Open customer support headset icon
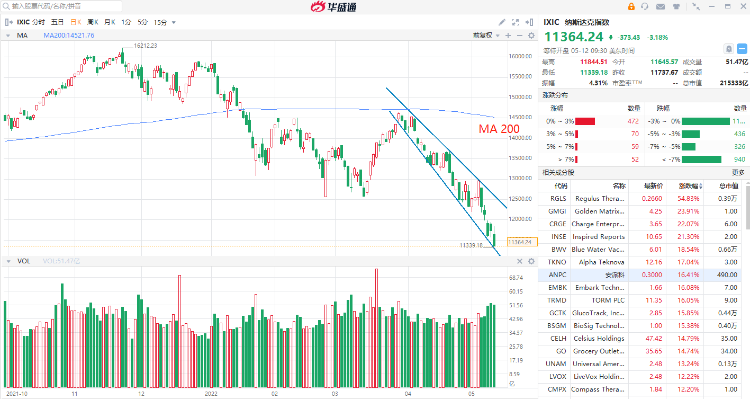 tap(645, 7)
